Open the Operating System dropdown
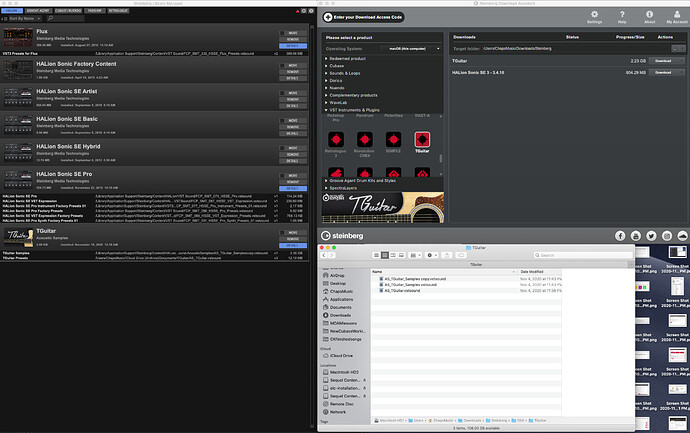This screenshot has height=433, width=690. pos(411,49)
